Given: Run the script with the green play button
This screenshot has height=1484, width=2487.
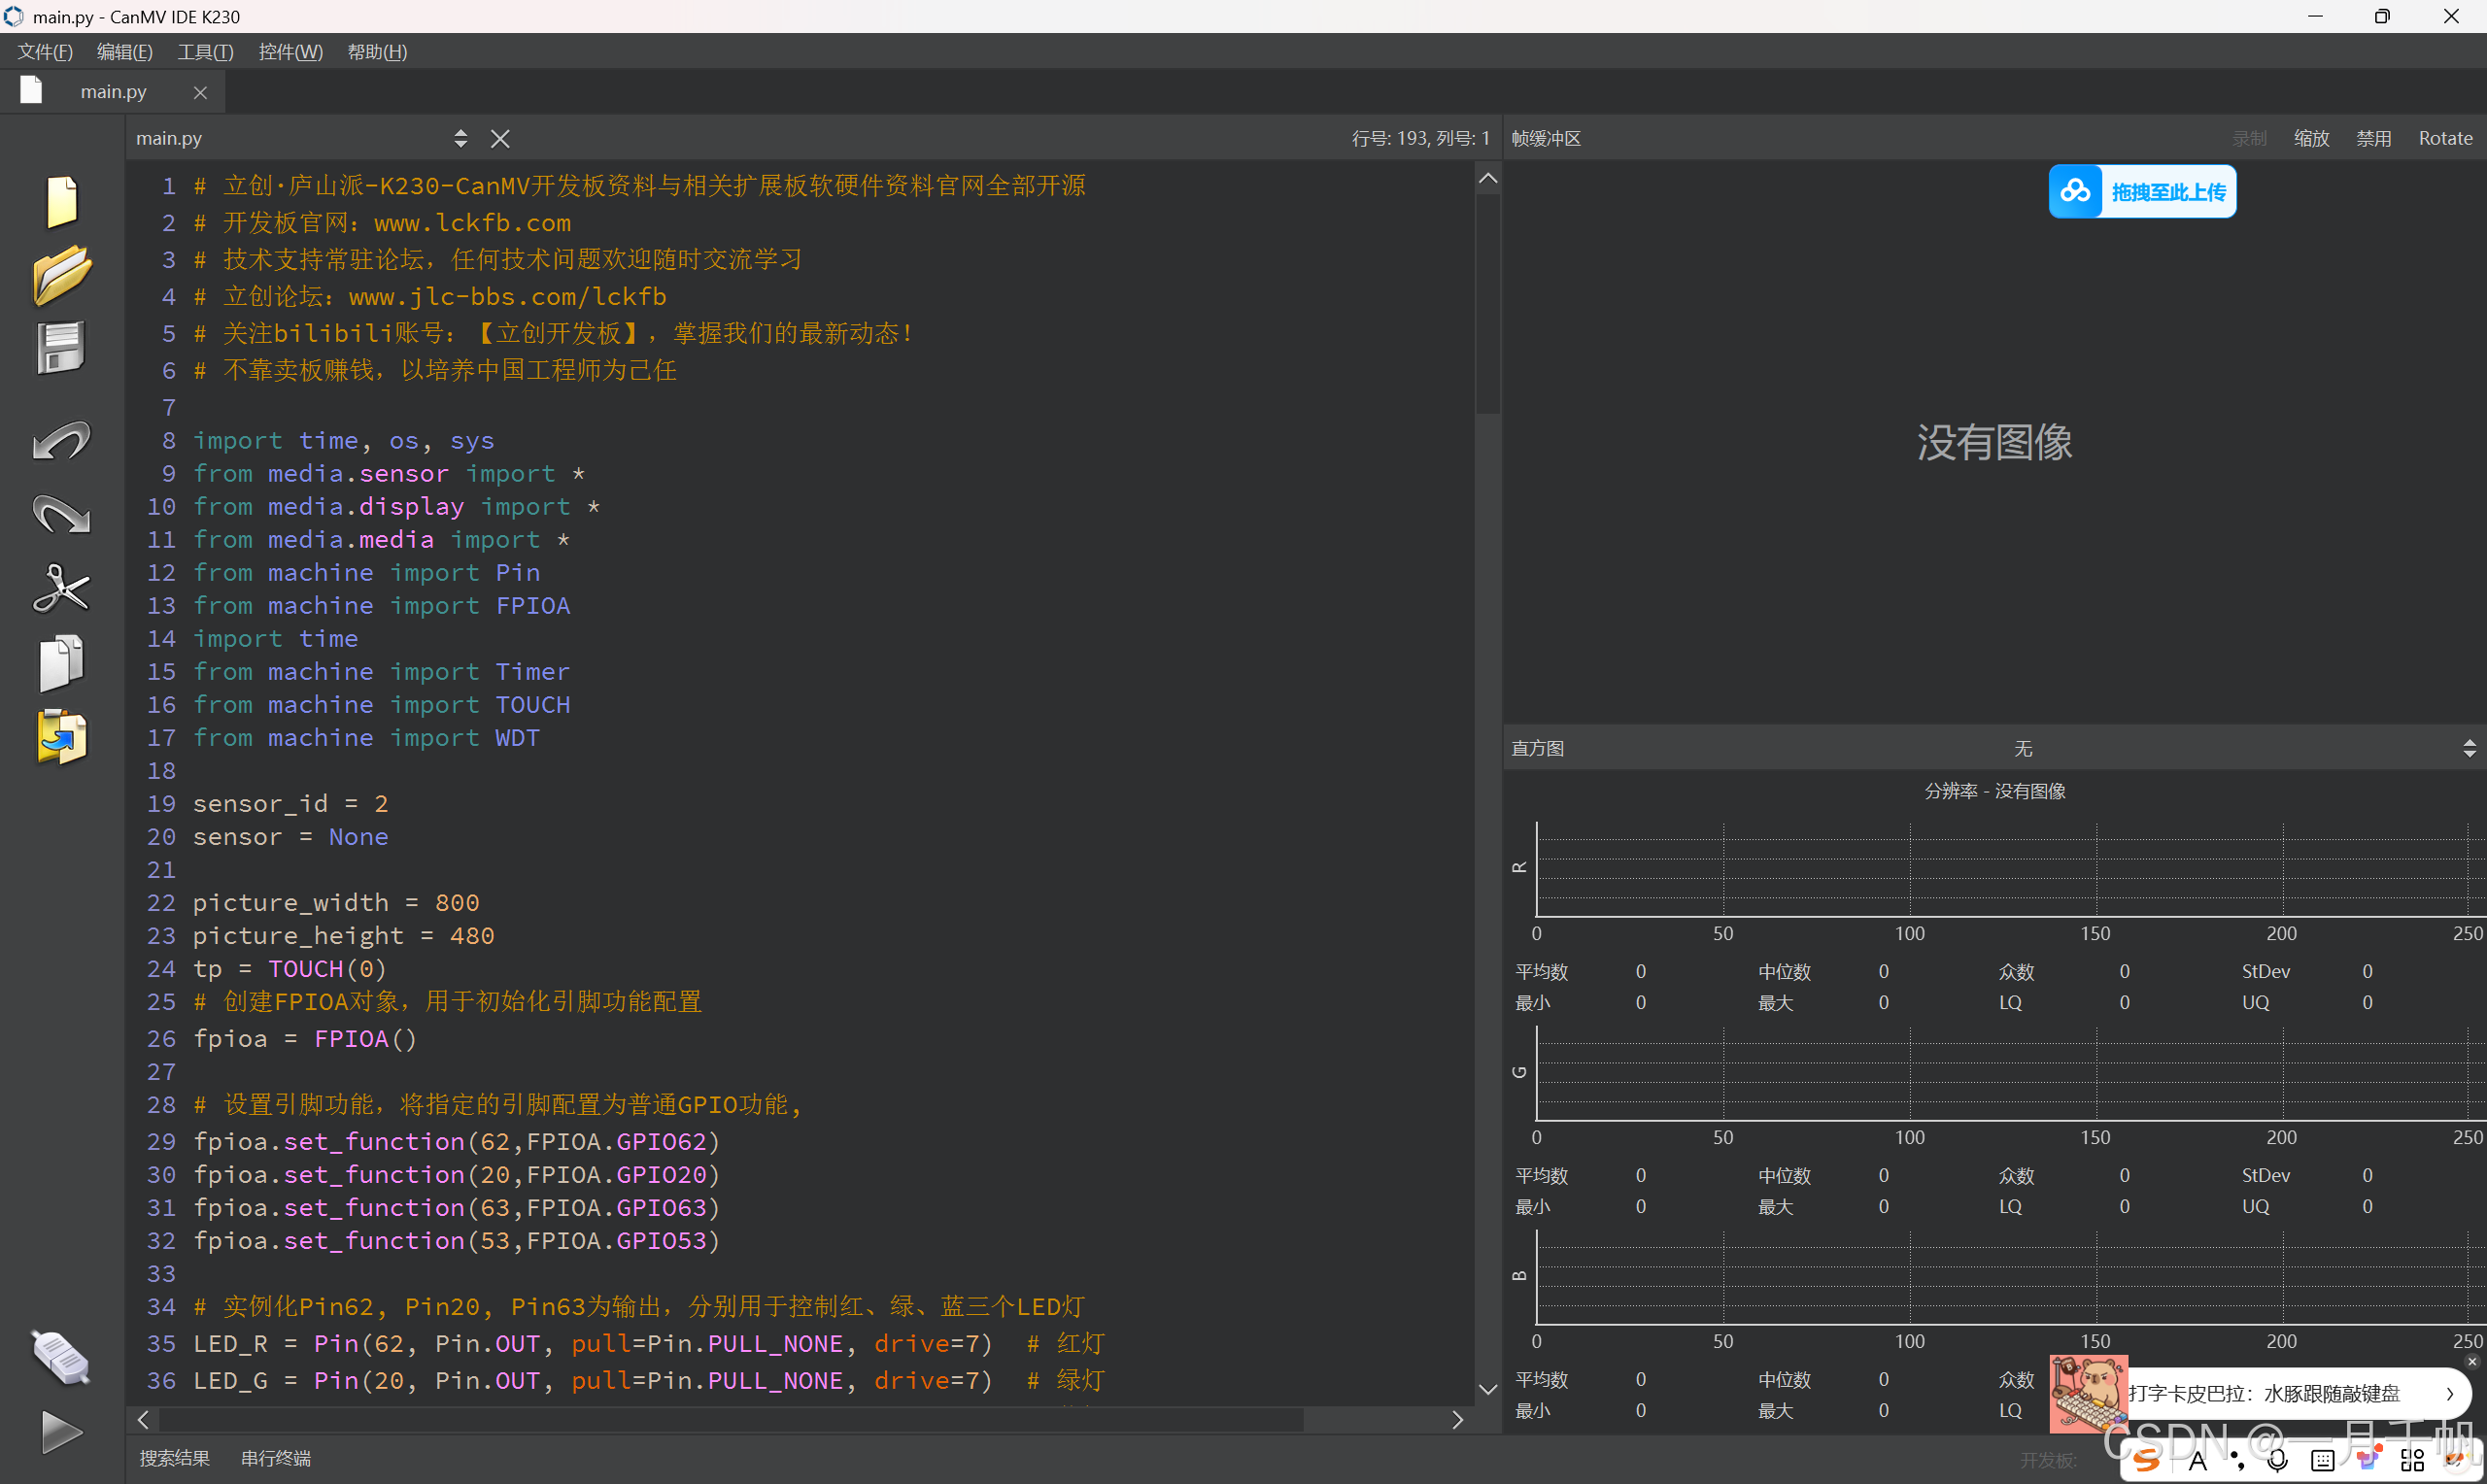Looking at the screenshot, I should tap(62, 1432).
